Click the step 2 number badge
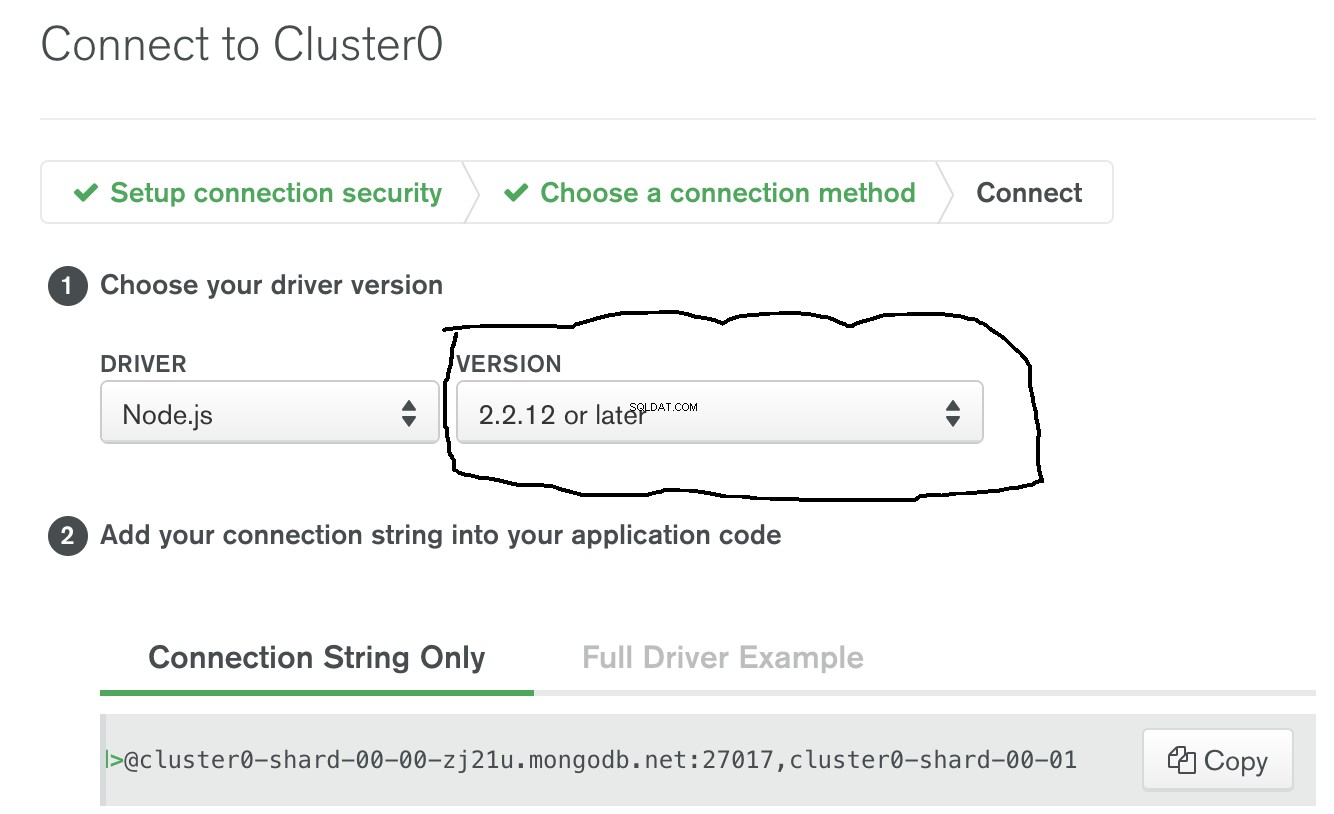 [x=67, y=536]
